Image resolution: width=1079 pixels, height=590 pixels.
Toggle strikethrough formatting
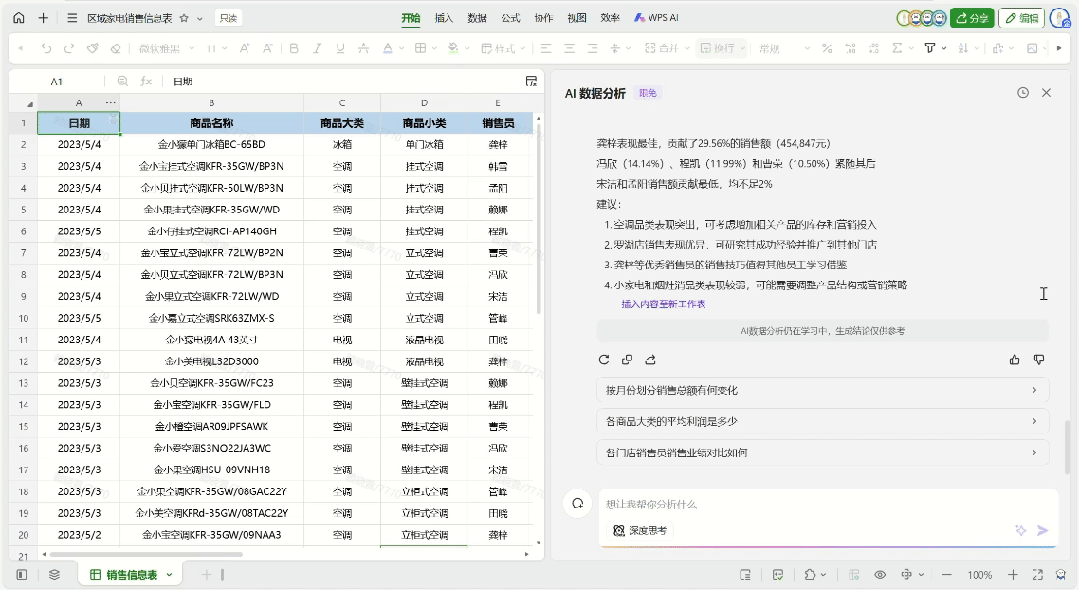click(x=363, y=48)
